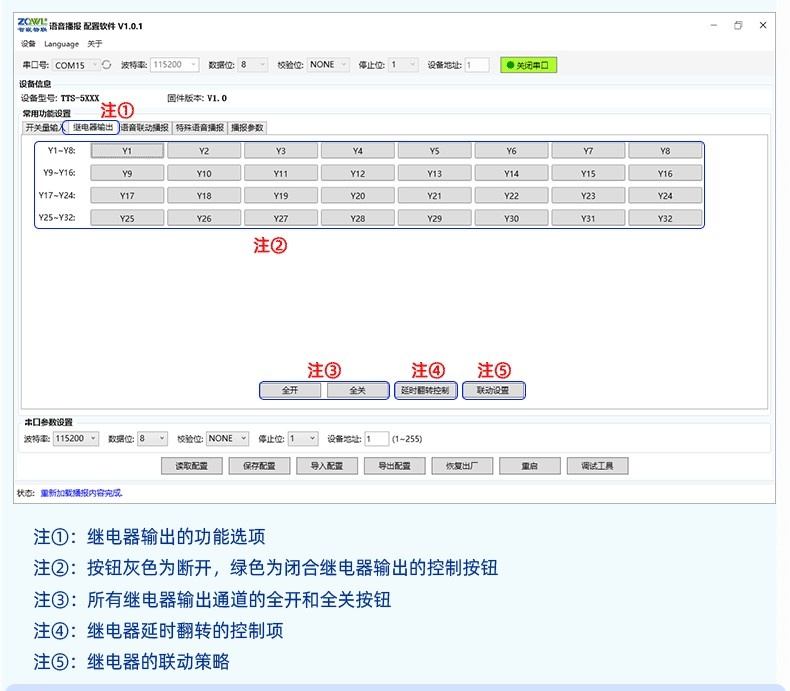Open 联动设置 linkage settings
This screenshot has width=790, height=691.
point(493,390)
